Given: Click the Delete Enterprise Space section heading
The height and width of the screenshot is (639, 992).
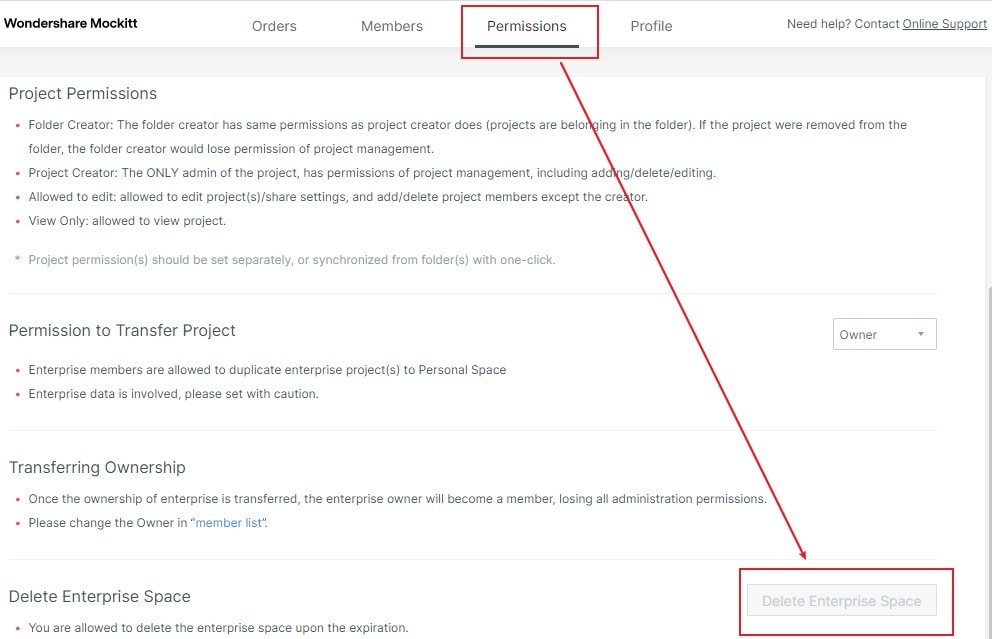Looking at the screenshot, I should pyautogui.click(x=99, y=596).
